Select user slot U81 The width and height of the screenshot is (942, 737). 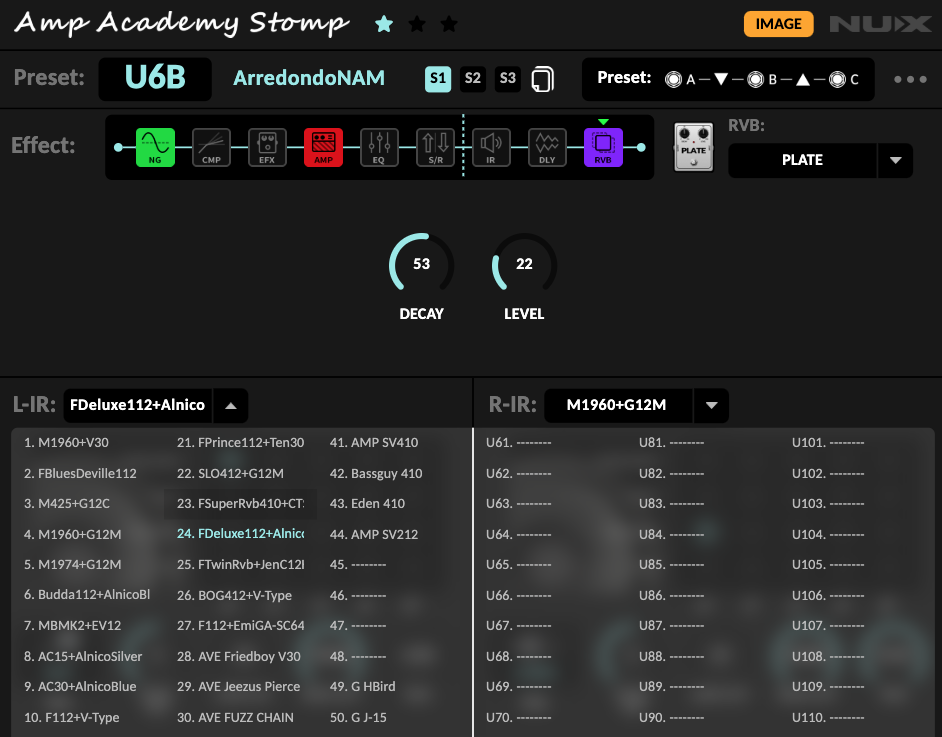tap(671, 443)
